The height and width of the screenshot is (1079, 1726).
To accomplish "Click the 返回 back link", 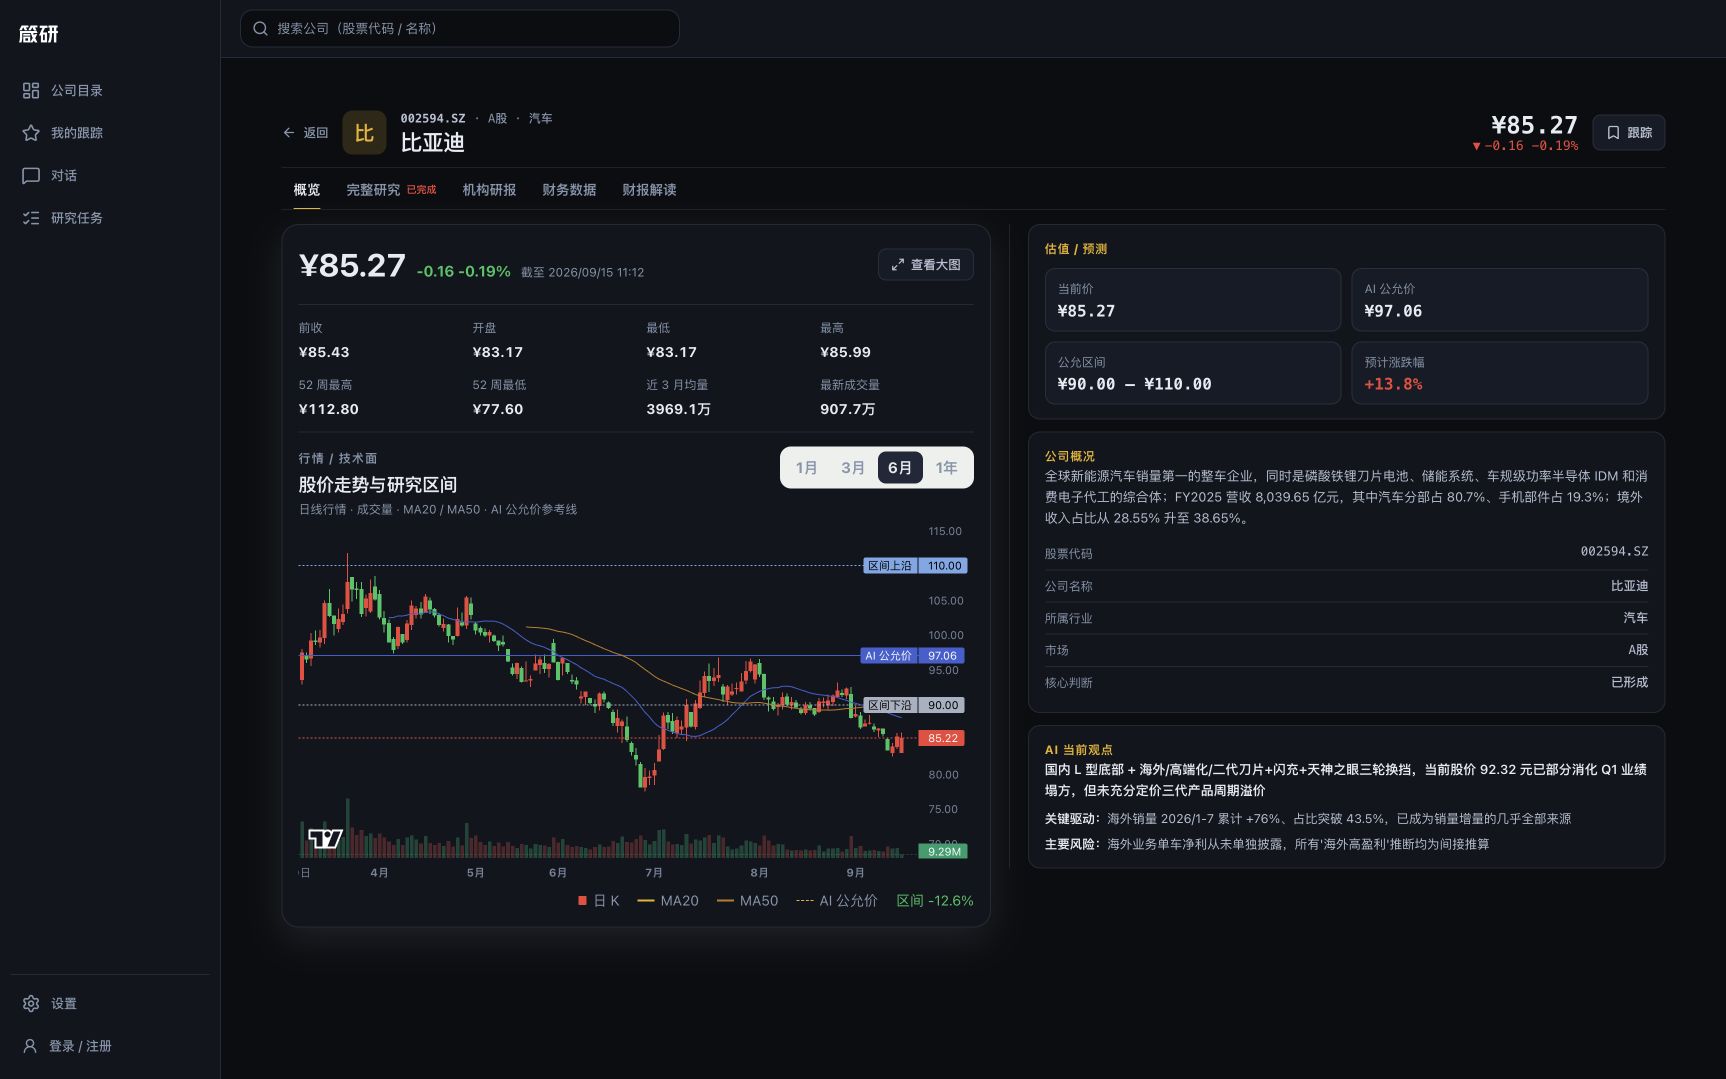I will [305, 132].
